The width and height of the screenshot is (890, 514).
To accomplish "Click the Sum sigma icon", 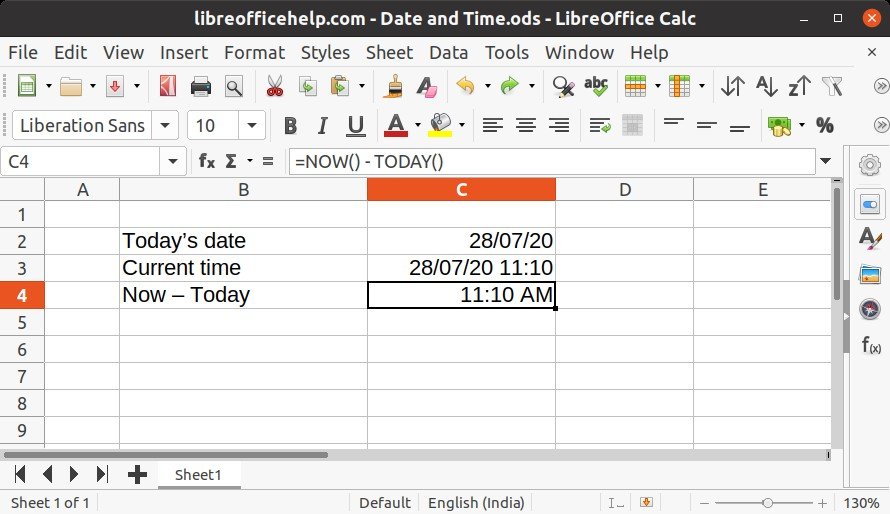I will [x=230, y=162].
